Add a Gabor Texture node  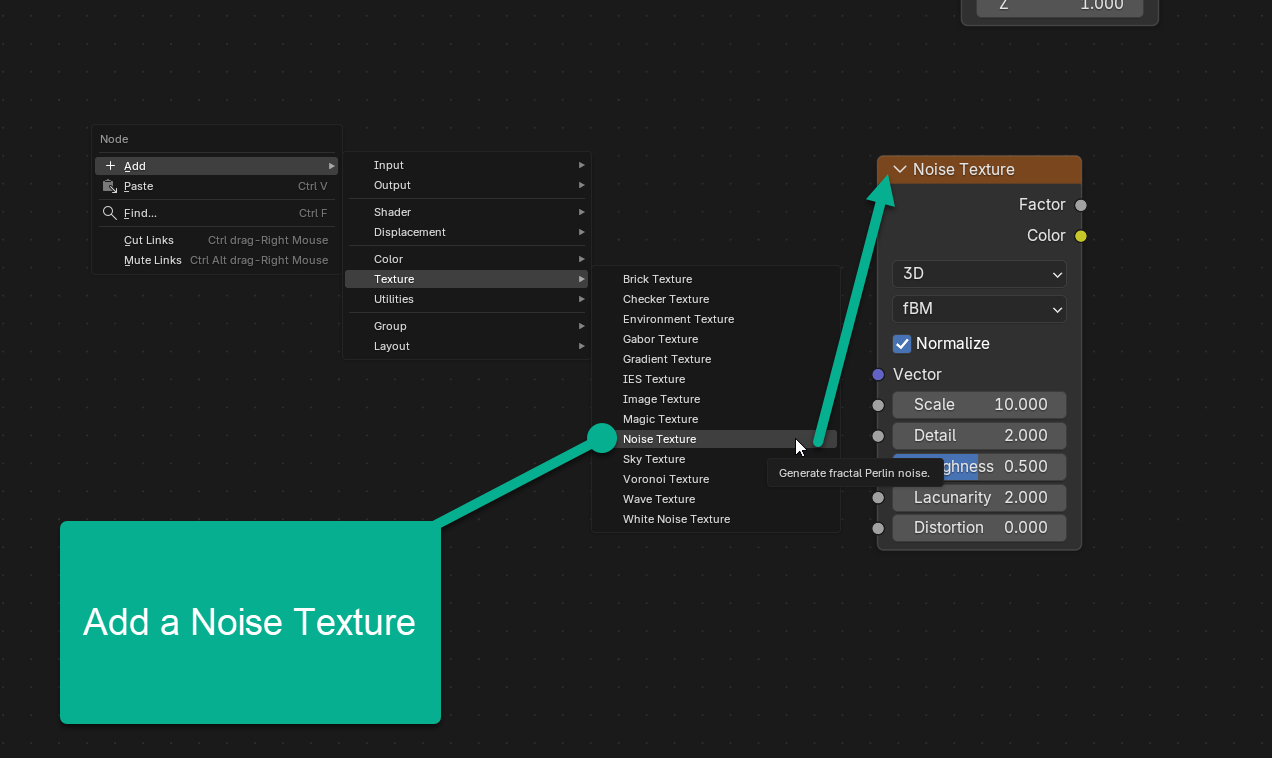716,339
